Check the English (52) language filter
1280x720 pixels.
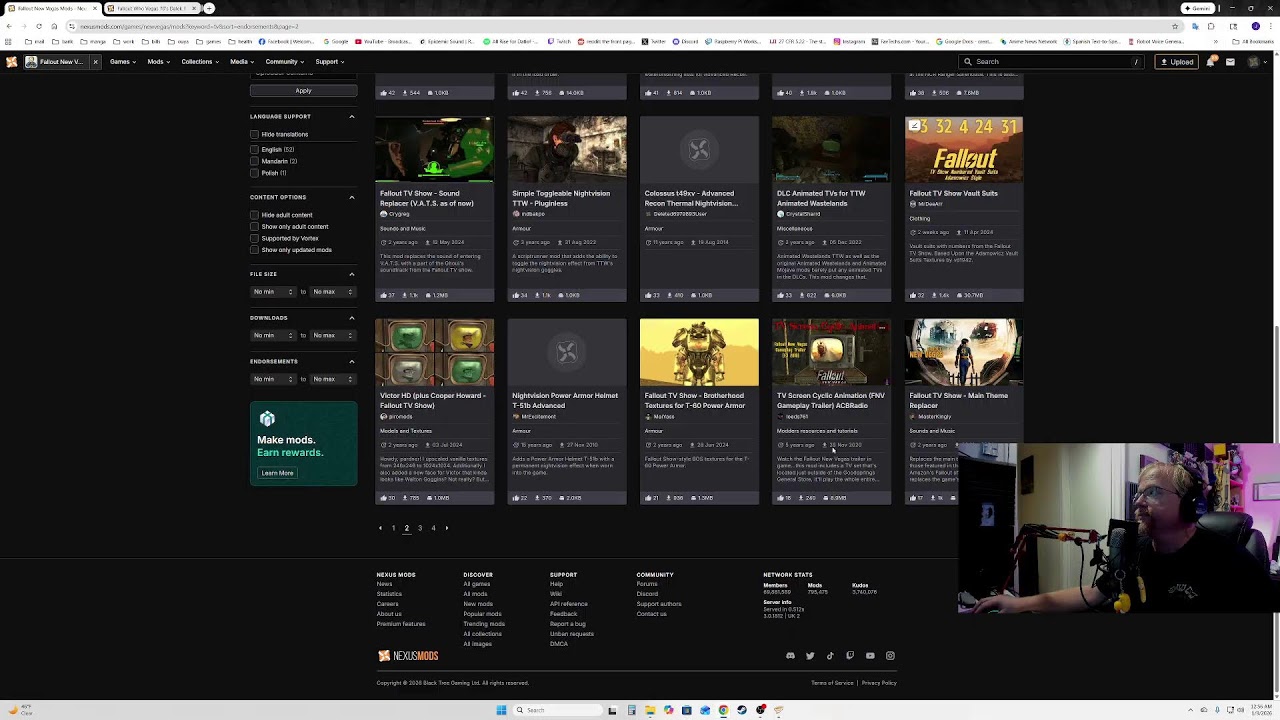pyautogui.click(x=255, y=149)
